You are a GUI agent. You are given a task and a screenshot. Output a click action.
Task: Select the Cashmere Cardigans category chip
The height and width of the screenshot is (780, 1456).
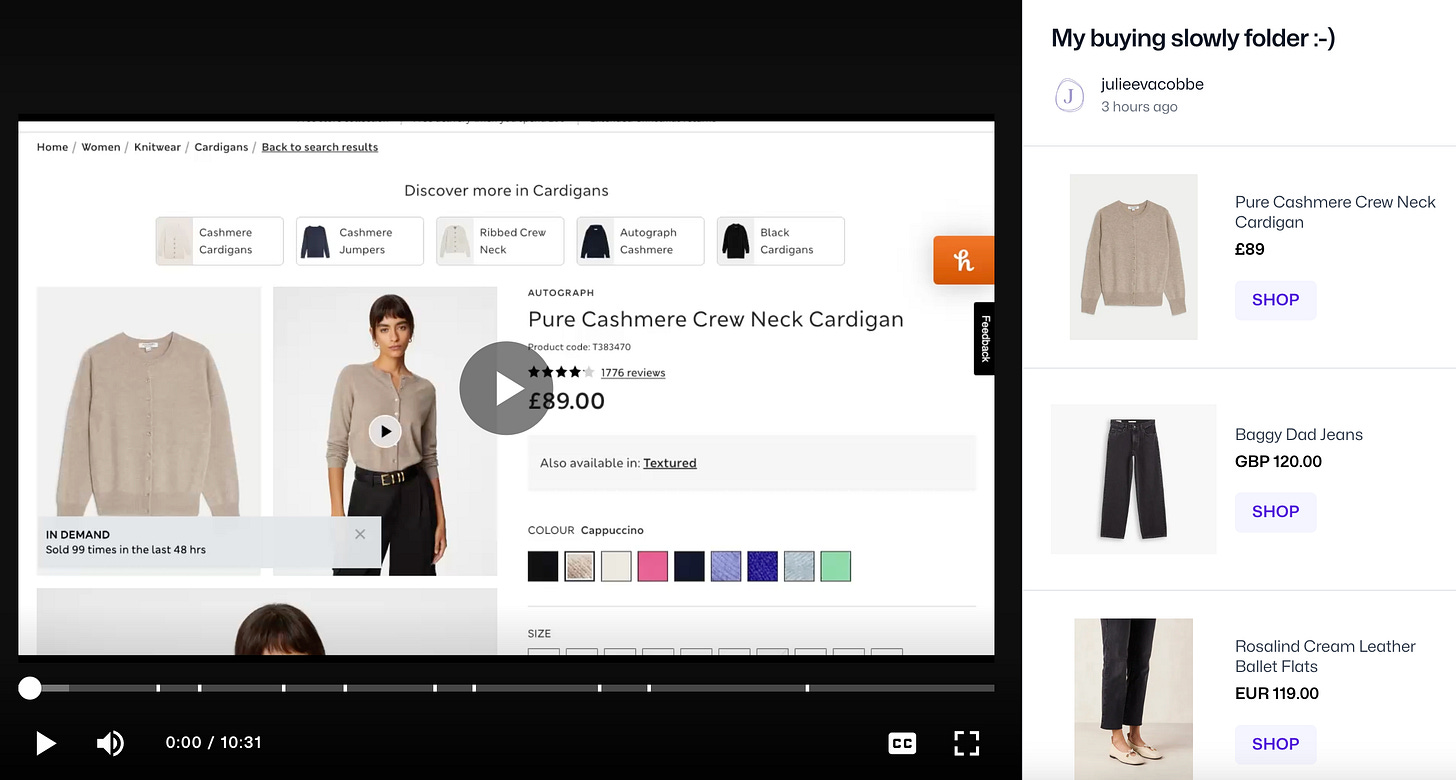219,241
